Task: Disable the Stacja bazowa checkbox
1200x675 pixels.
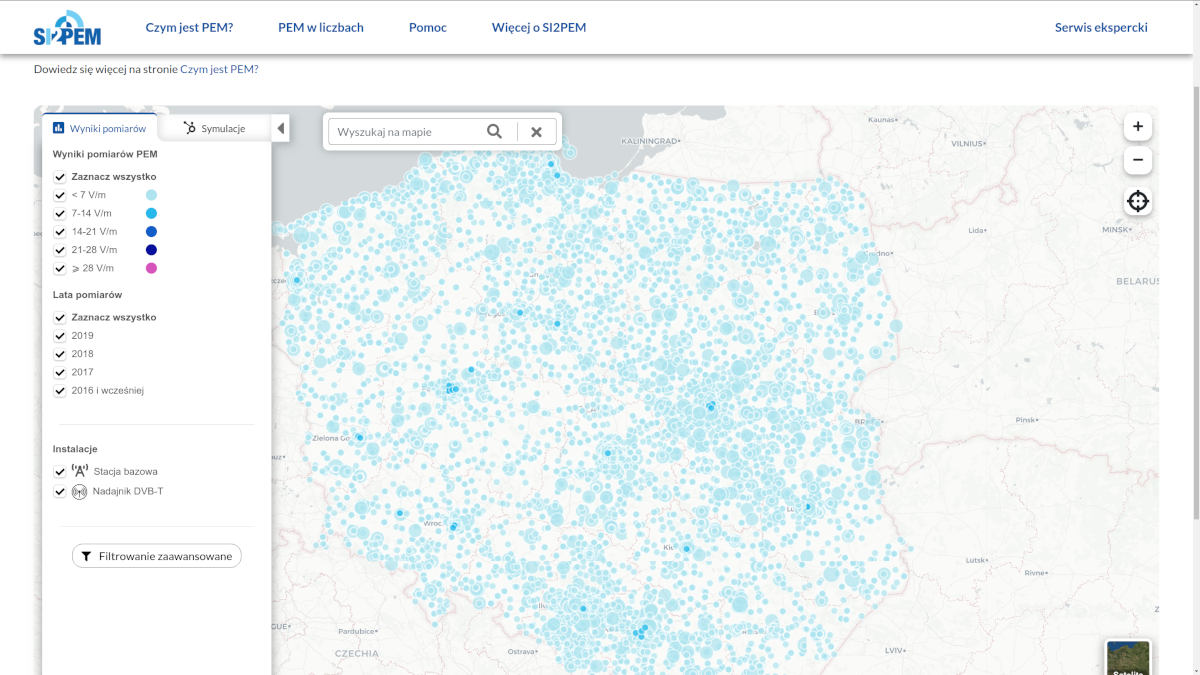Action: (60, 472)
